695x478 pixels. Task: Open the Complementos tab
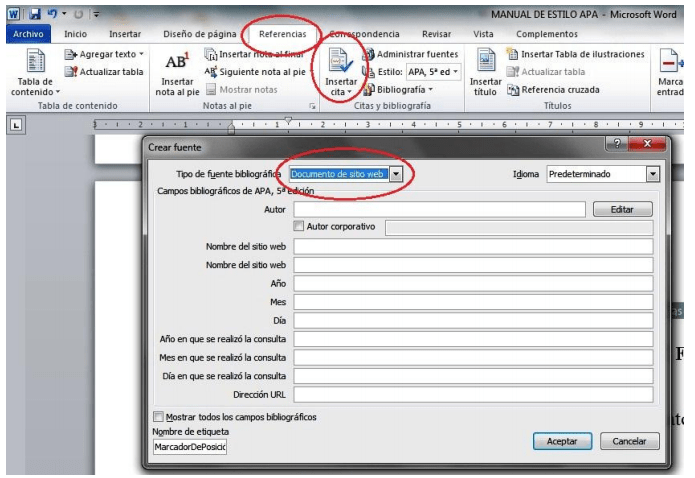547,34
